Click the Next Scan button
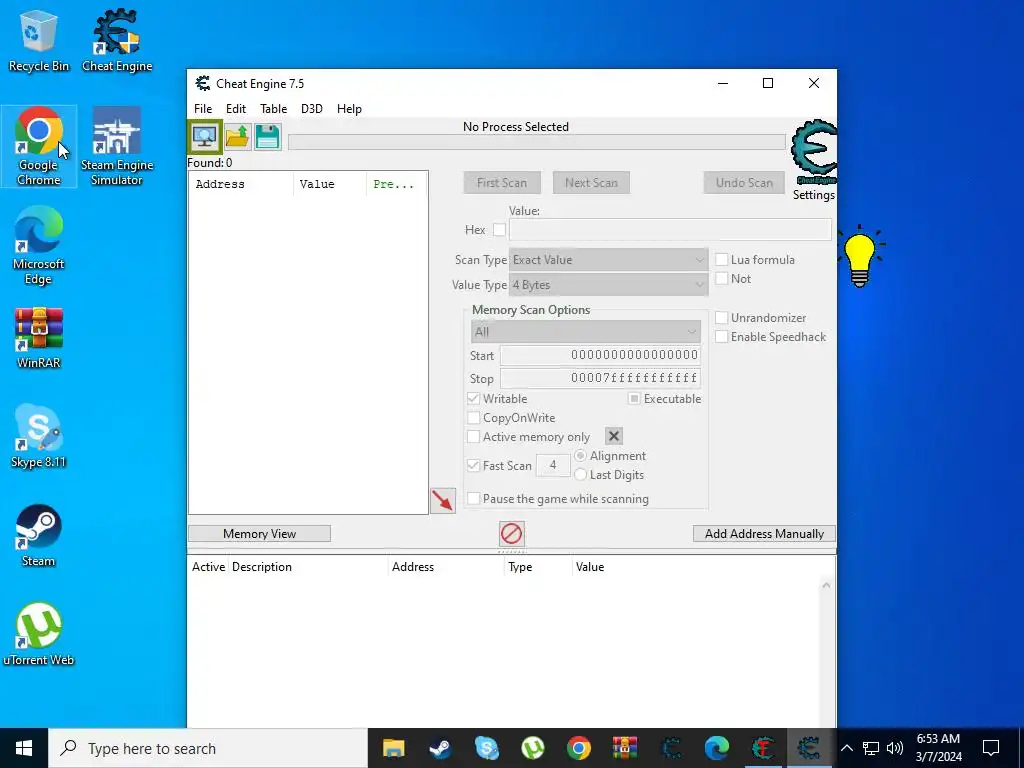 click(x=592, y=183)
